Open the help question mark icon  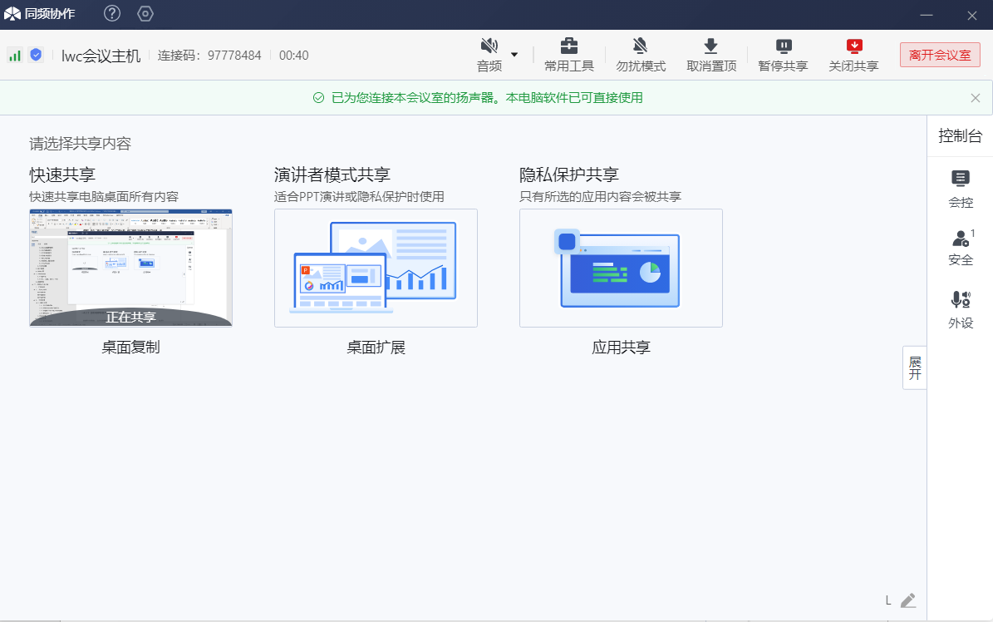[x=112, y=14]
